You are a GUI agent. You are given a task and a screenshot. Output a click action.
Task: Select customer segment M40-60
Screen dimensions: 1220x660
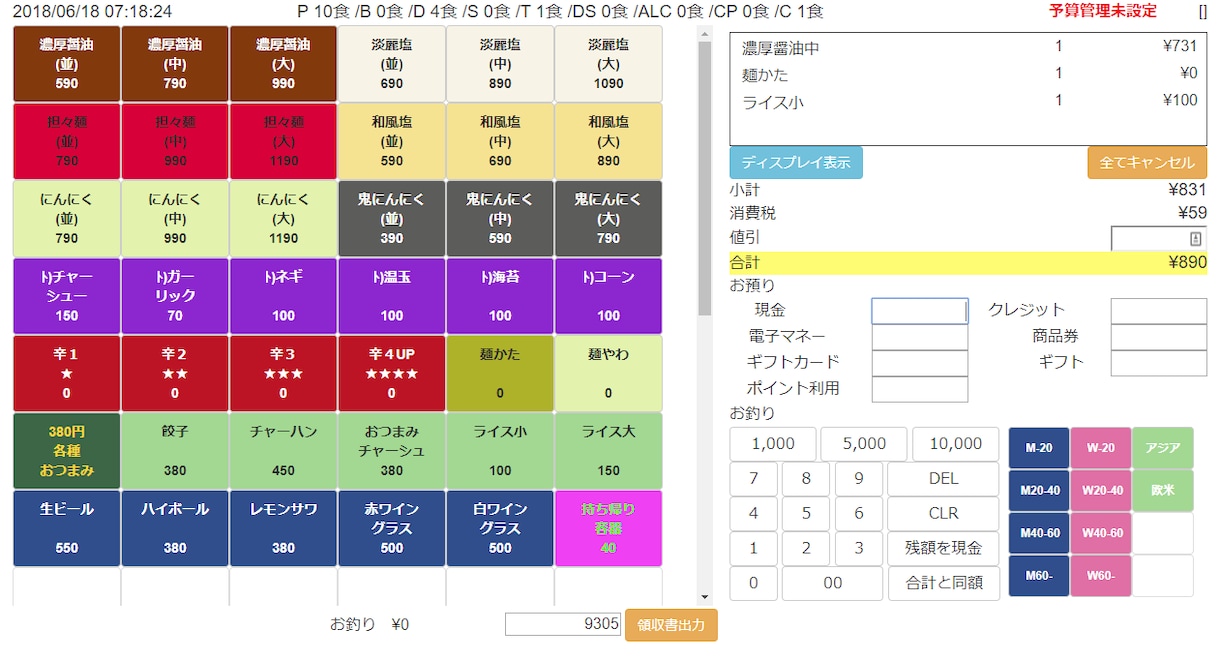[x=1039, y=533]
